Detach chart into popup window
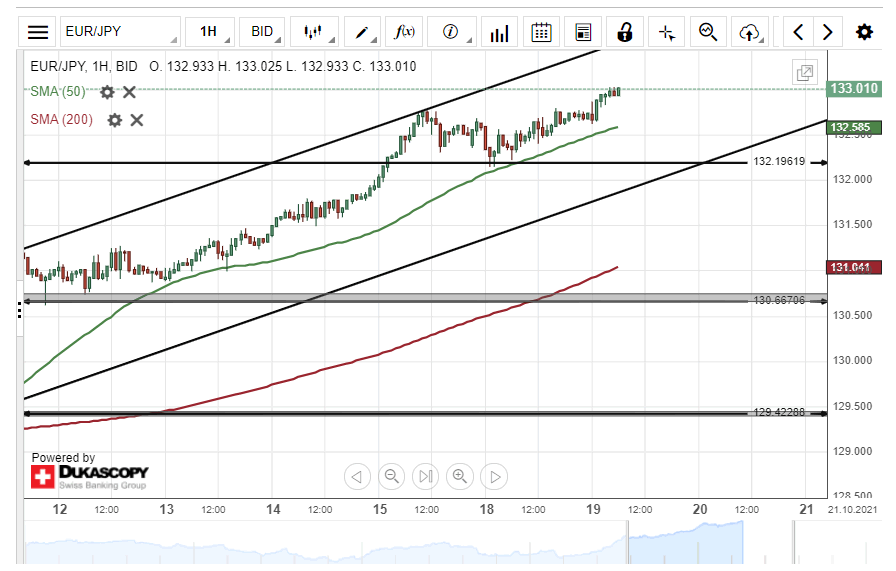The image size is (896, 571). (x=804, y=72)
